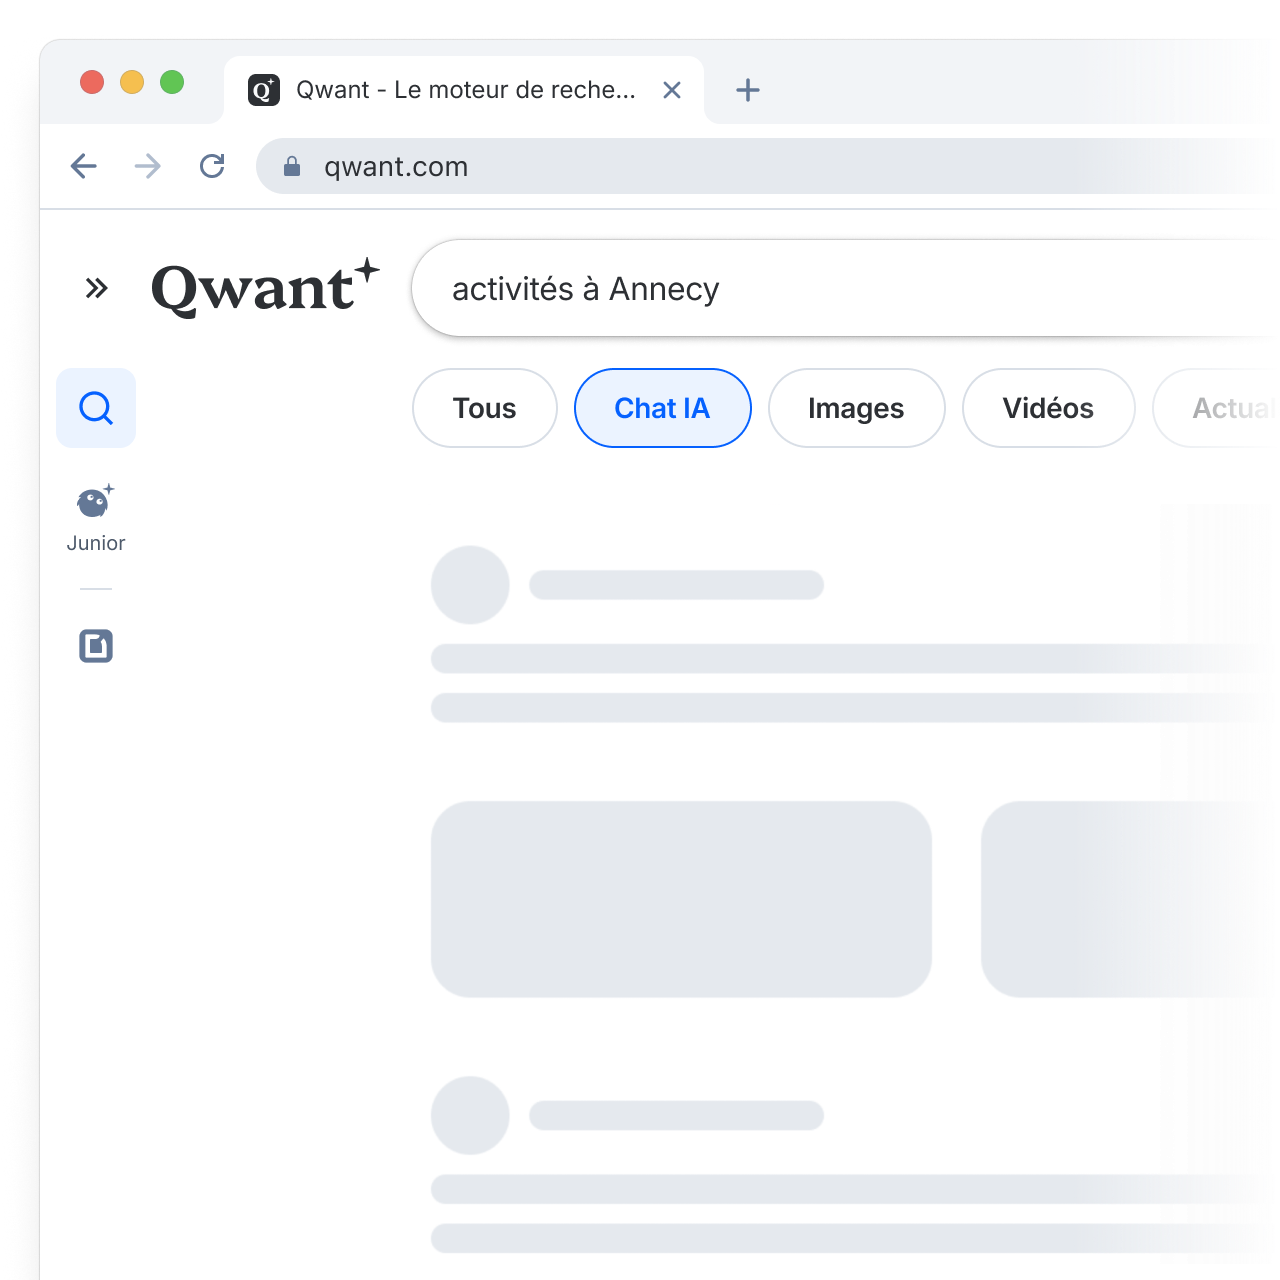Close the Qwant browser tab

click(672, 90)
